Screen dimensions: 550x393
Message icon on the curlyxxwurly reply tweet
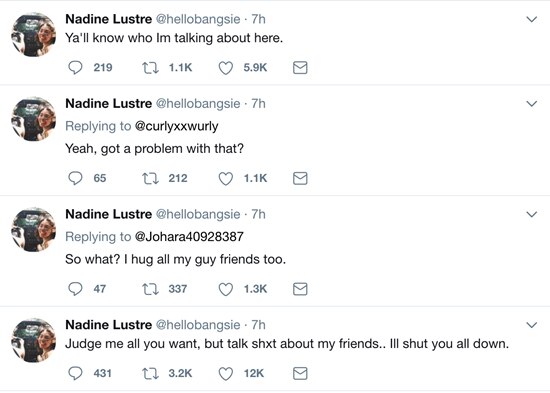click(x=300, y=178)
